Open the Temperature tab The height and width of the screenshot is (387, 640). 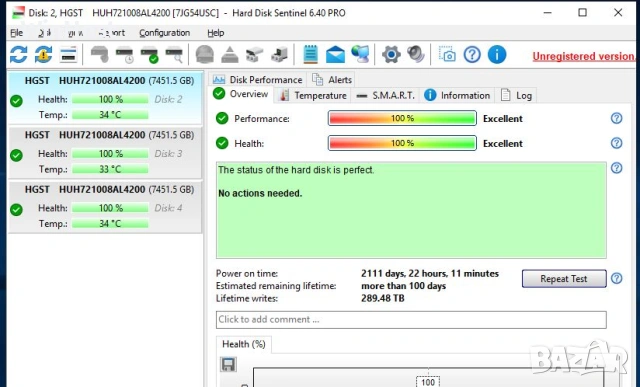313,96
